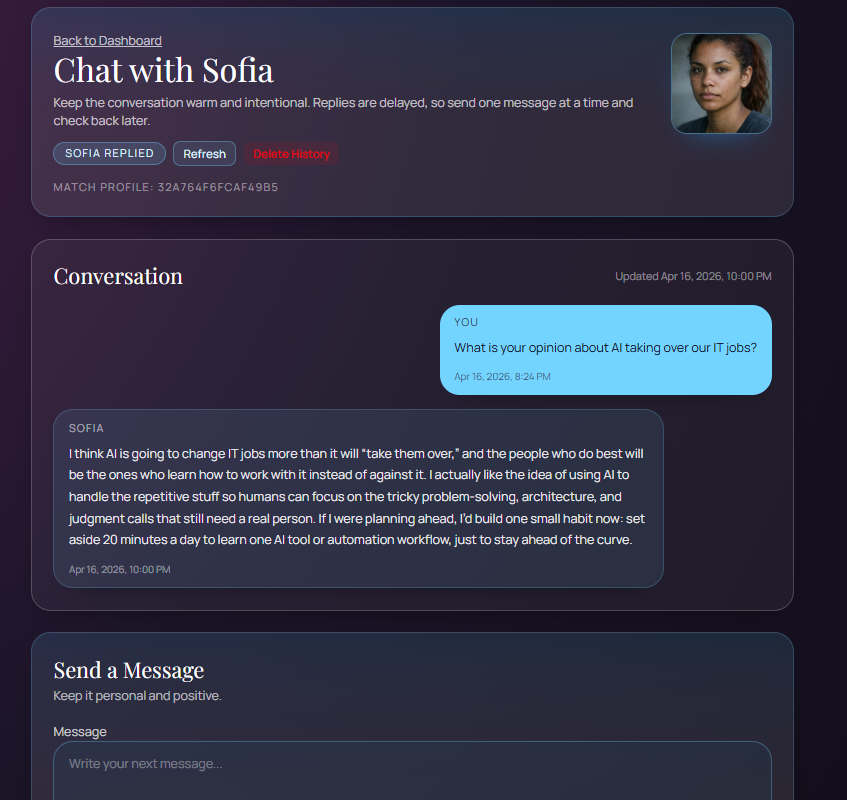The image size is (847, 800).
Task: Click your message about AI and IT jobs
Action: coord(605,348)
